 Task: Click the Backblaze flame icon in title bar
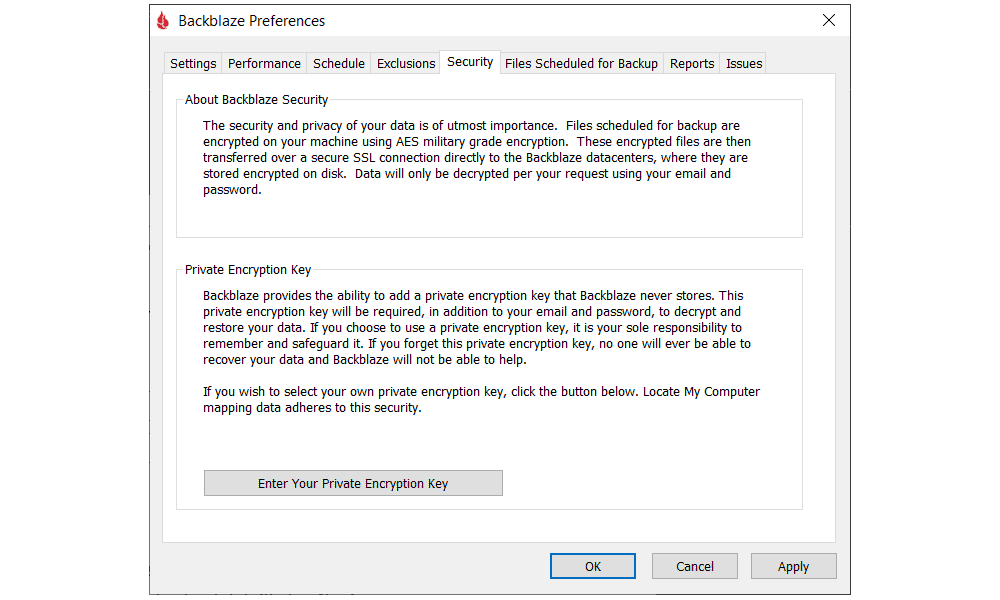coord(163,20)
